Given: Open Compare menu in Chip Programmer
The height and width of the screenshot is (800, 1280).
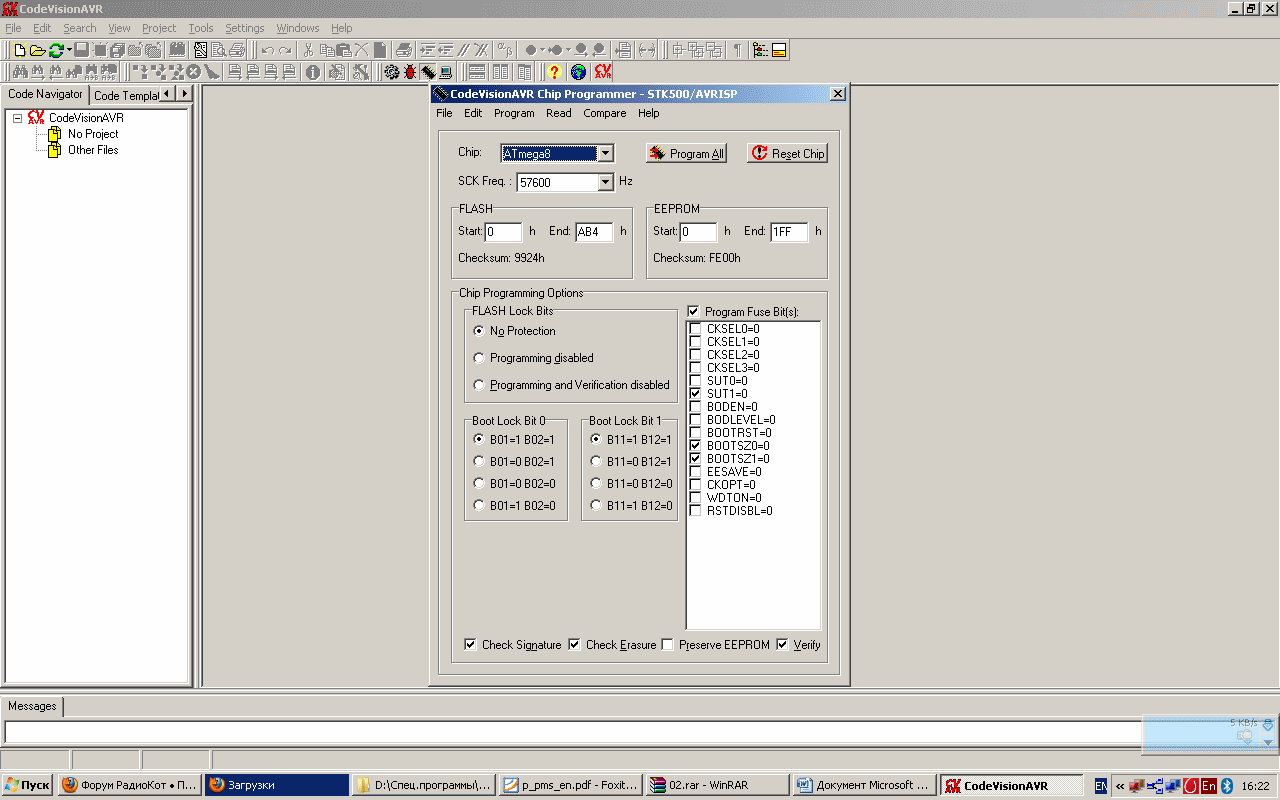Looking at the screenshot, I should coord(605,113).
